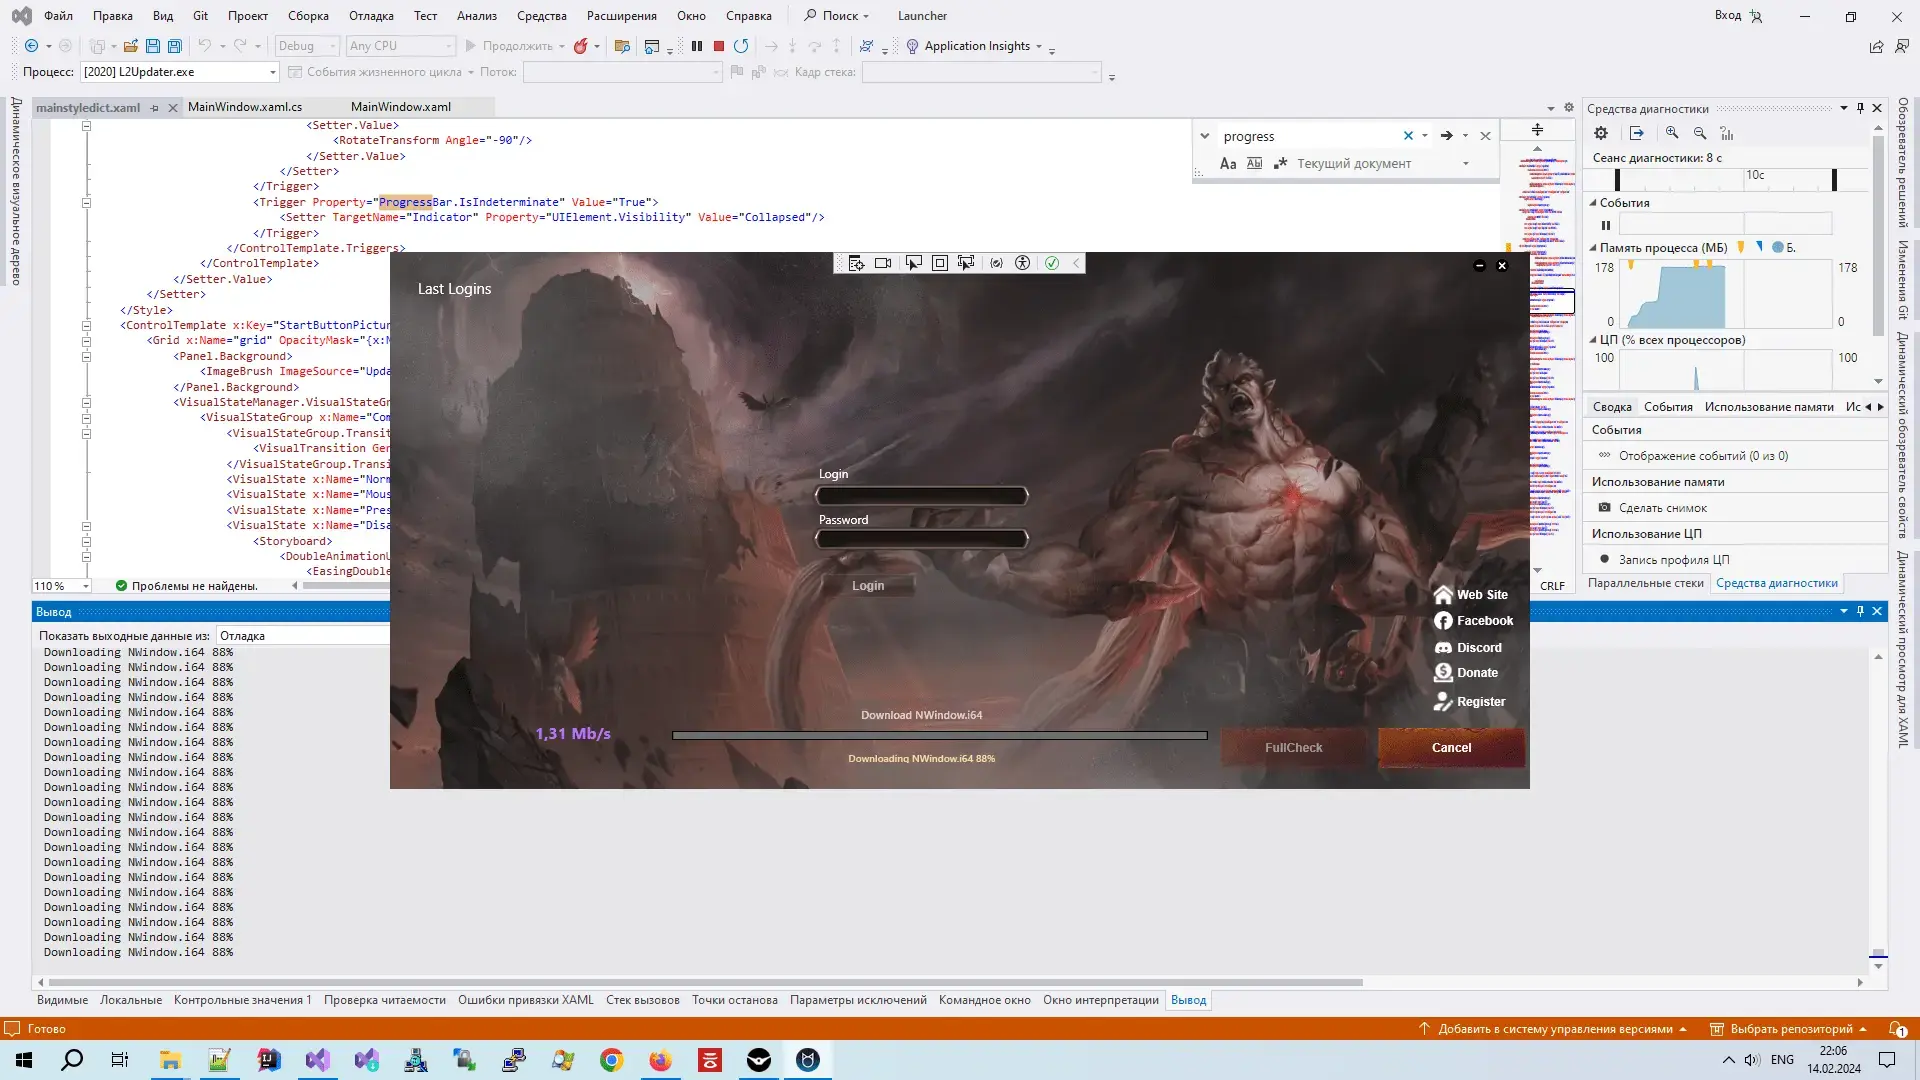Select tools via the diagnostics export icon
The image size is (1920, 1080).
1636,133
